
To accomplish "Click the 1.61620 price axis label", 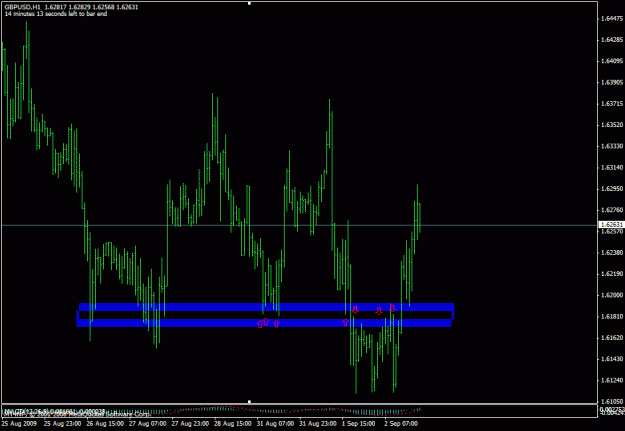I will 612,338.
